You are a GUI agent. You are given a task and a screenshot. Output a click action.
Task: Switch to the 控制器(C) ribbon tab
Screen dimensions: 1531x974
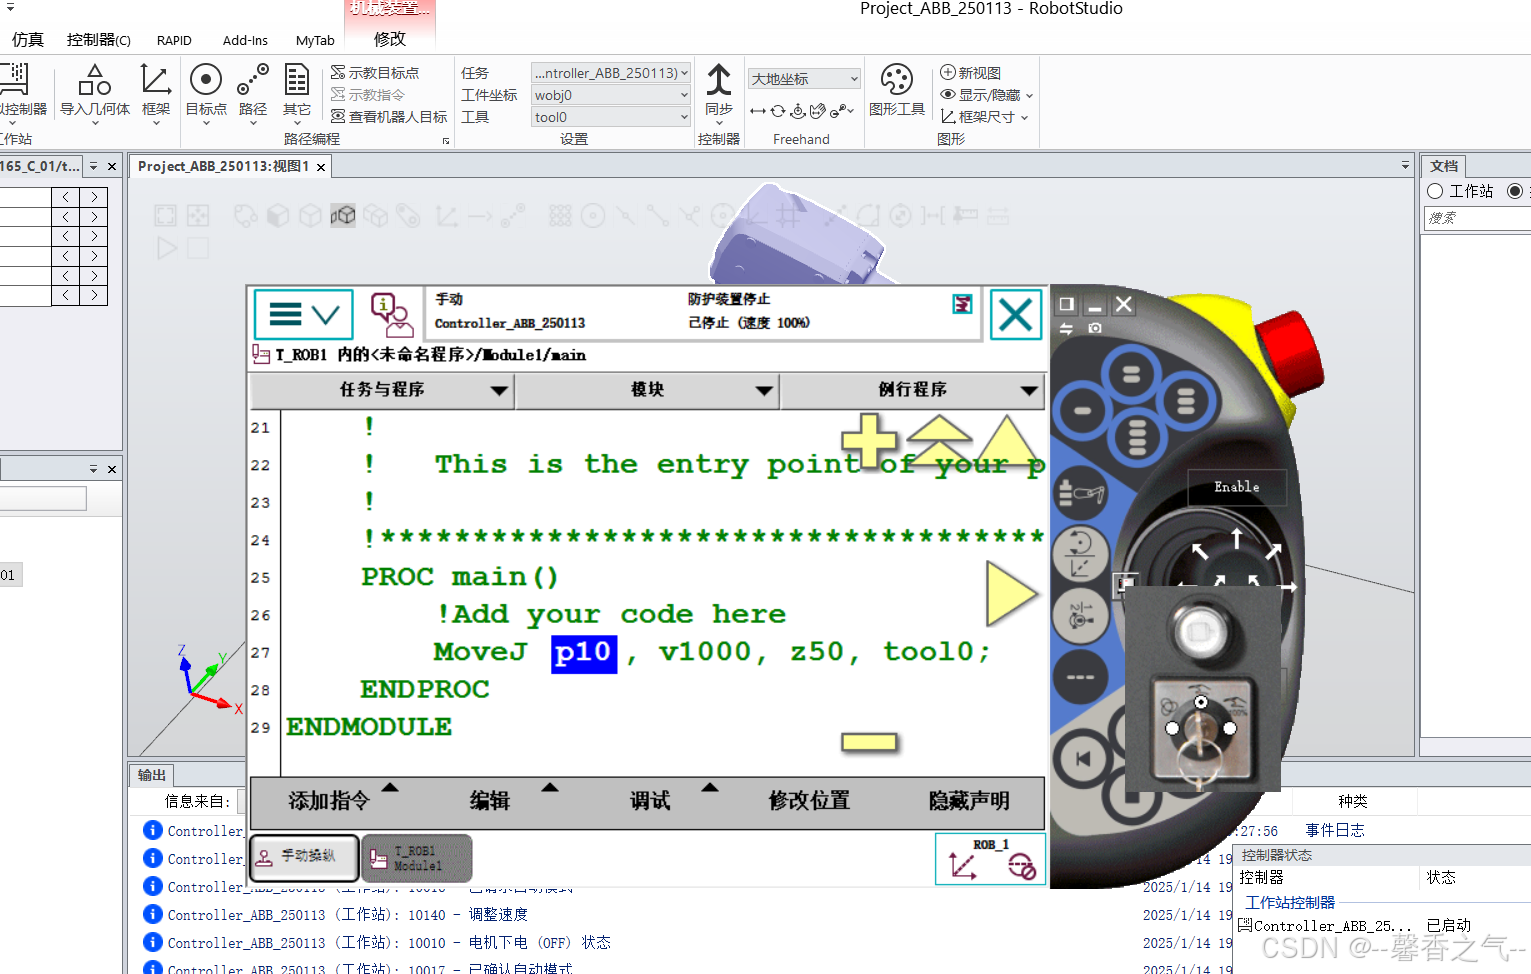(99, 40)
